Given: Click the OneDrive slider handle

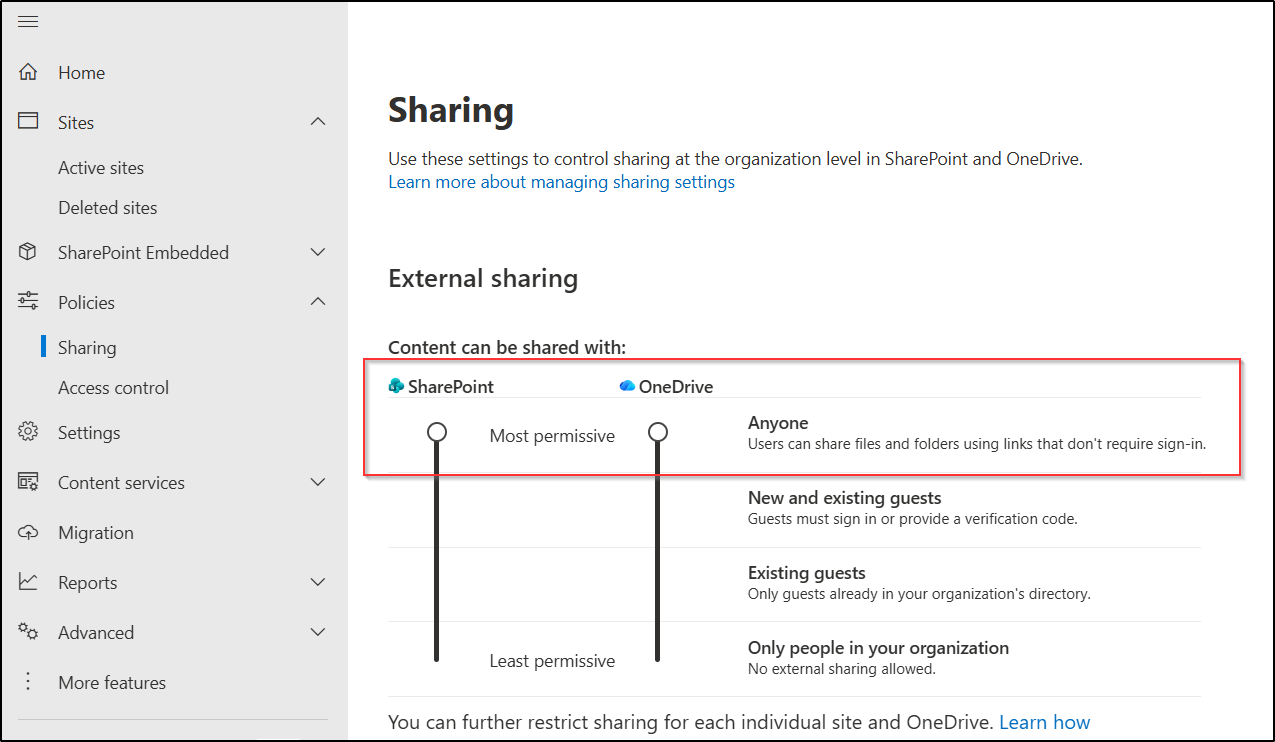Looking at the screenshot, I should (657, 432).
